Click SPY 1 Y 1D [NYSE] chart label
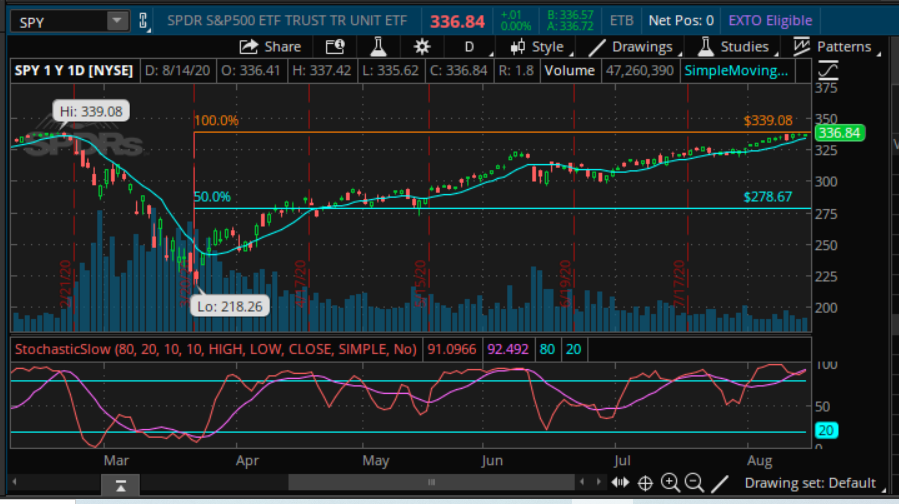 [74, 71]
